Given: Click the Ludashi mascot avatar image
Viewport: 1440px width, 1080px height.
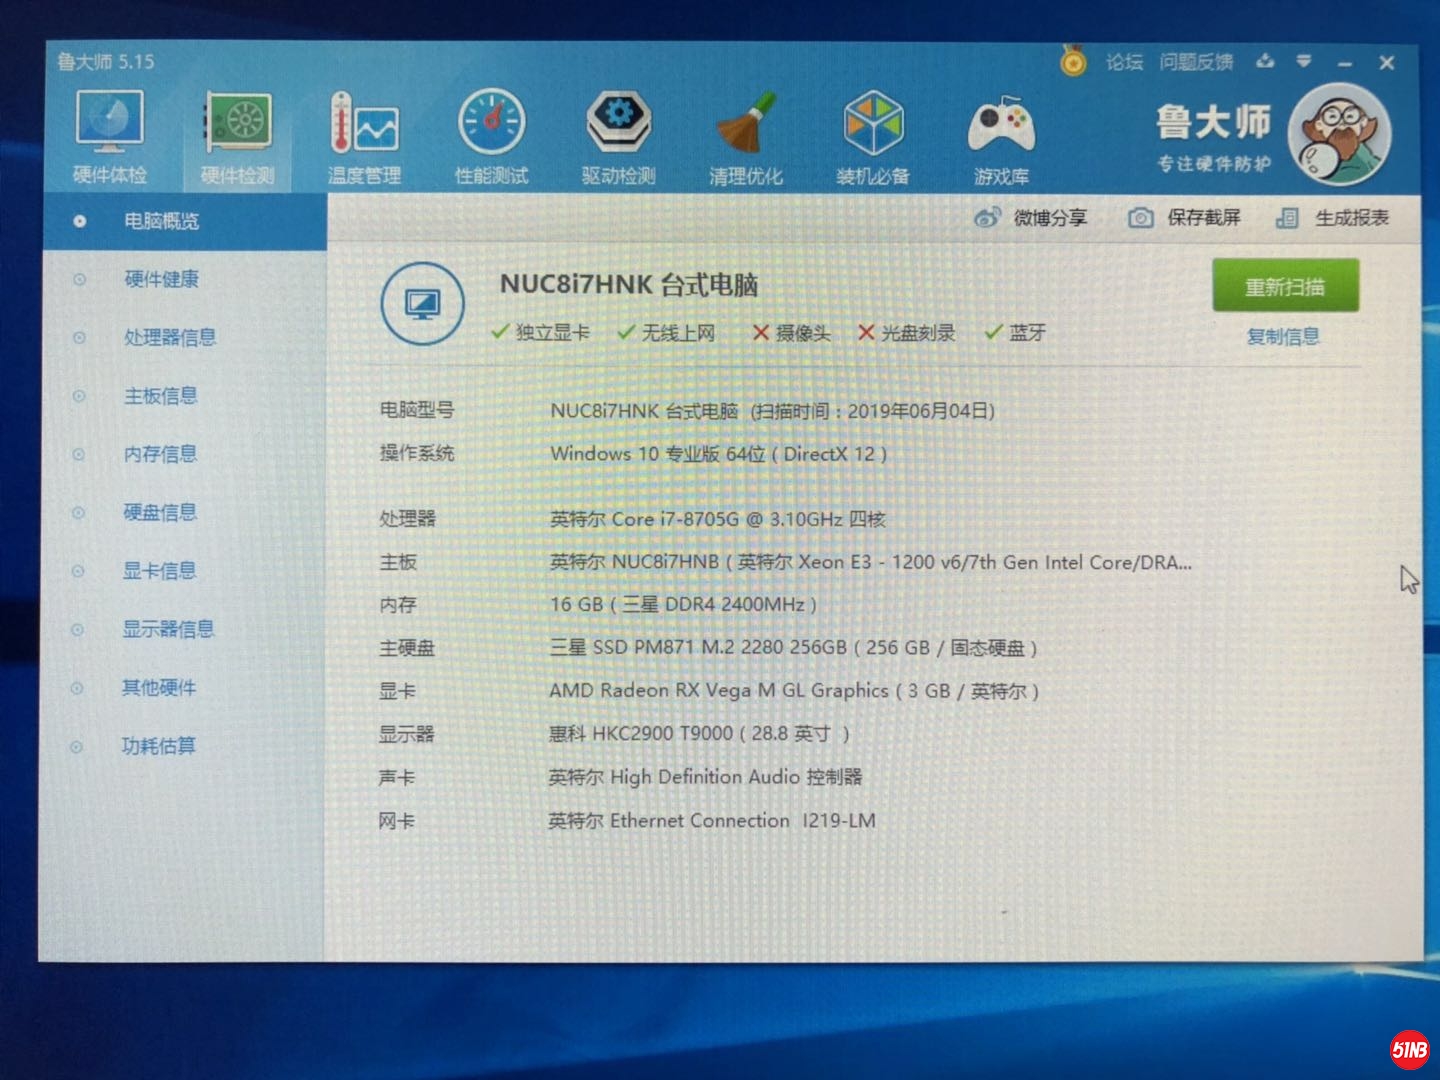Looking at the screenshot, I should (1338, 133).
